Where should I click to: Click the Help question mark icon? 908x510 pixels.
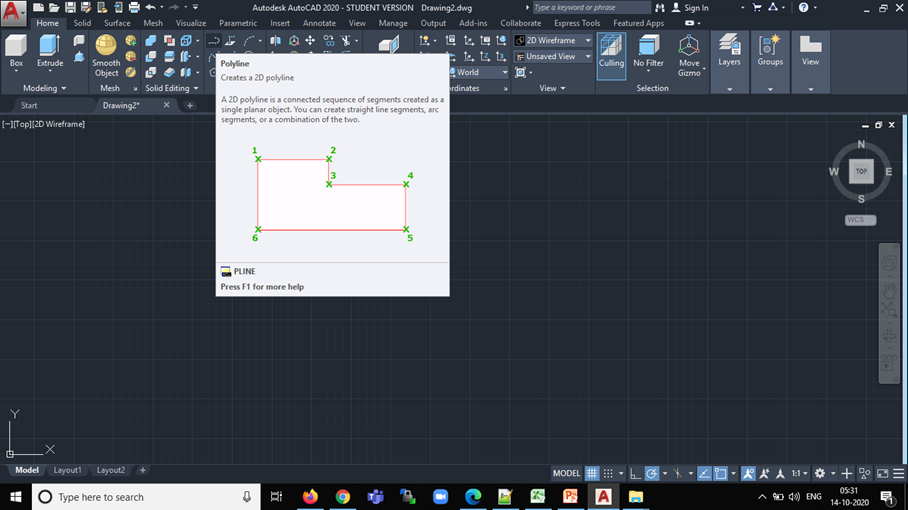[803, 8]
